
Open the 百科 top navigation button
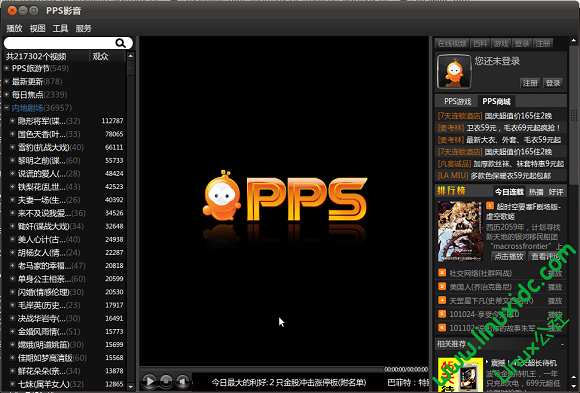480,44
